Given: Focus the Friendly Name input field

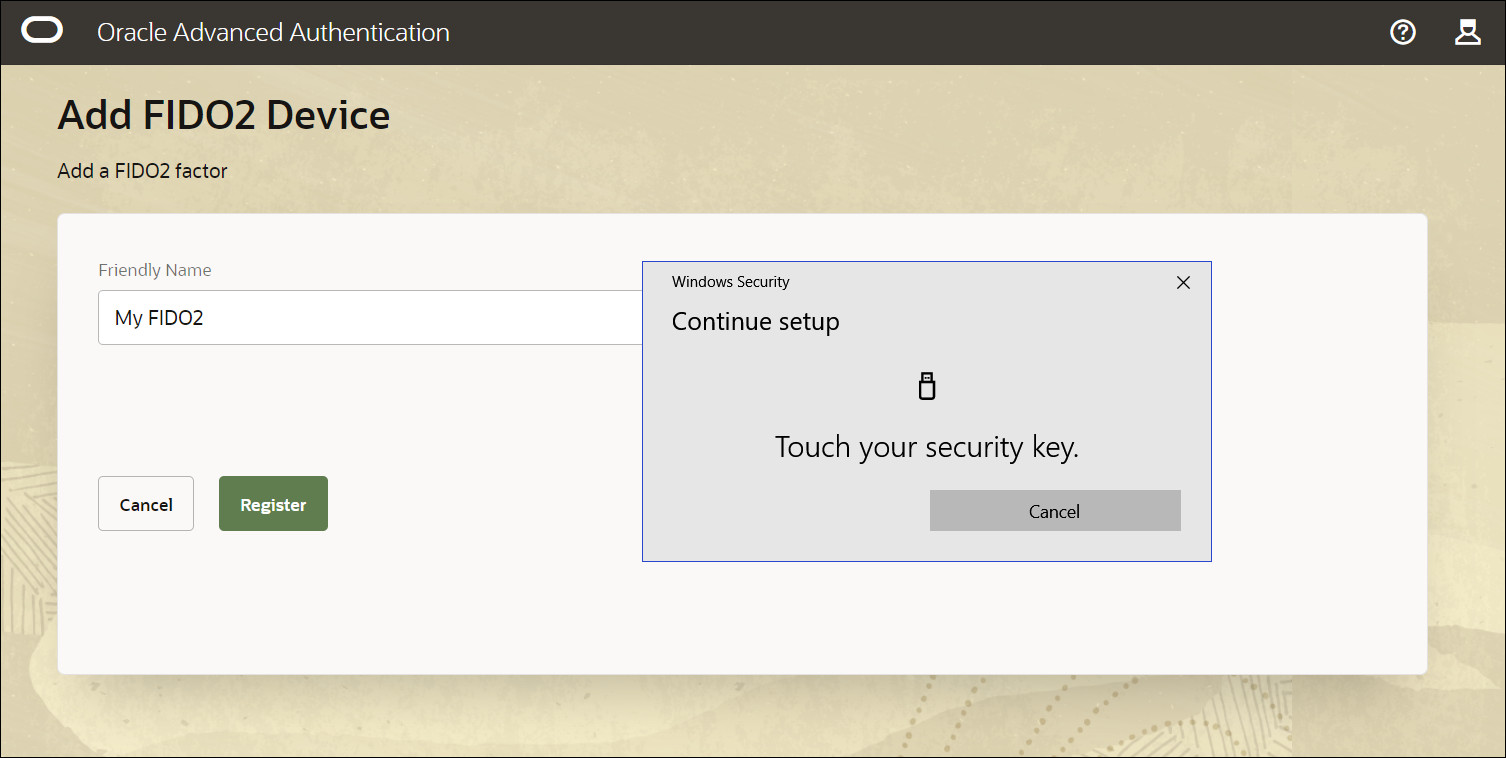Looking at the screenshot, I should click(370, 318).
